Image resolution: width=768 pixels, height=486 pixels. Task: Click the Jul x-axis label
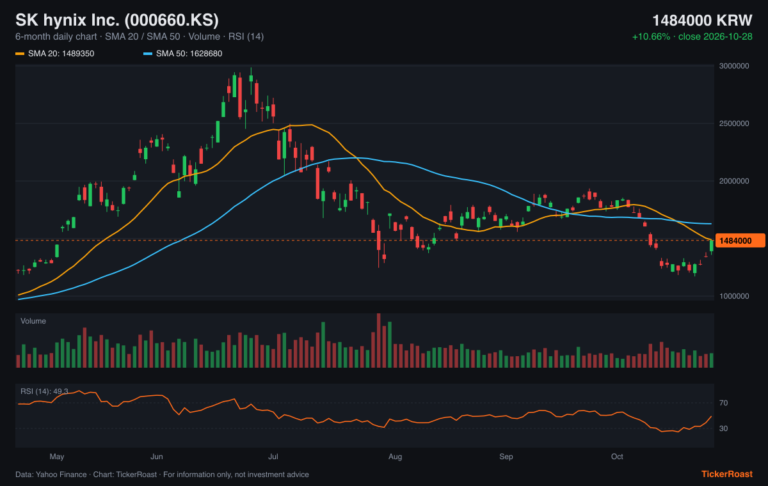[273, 457]
